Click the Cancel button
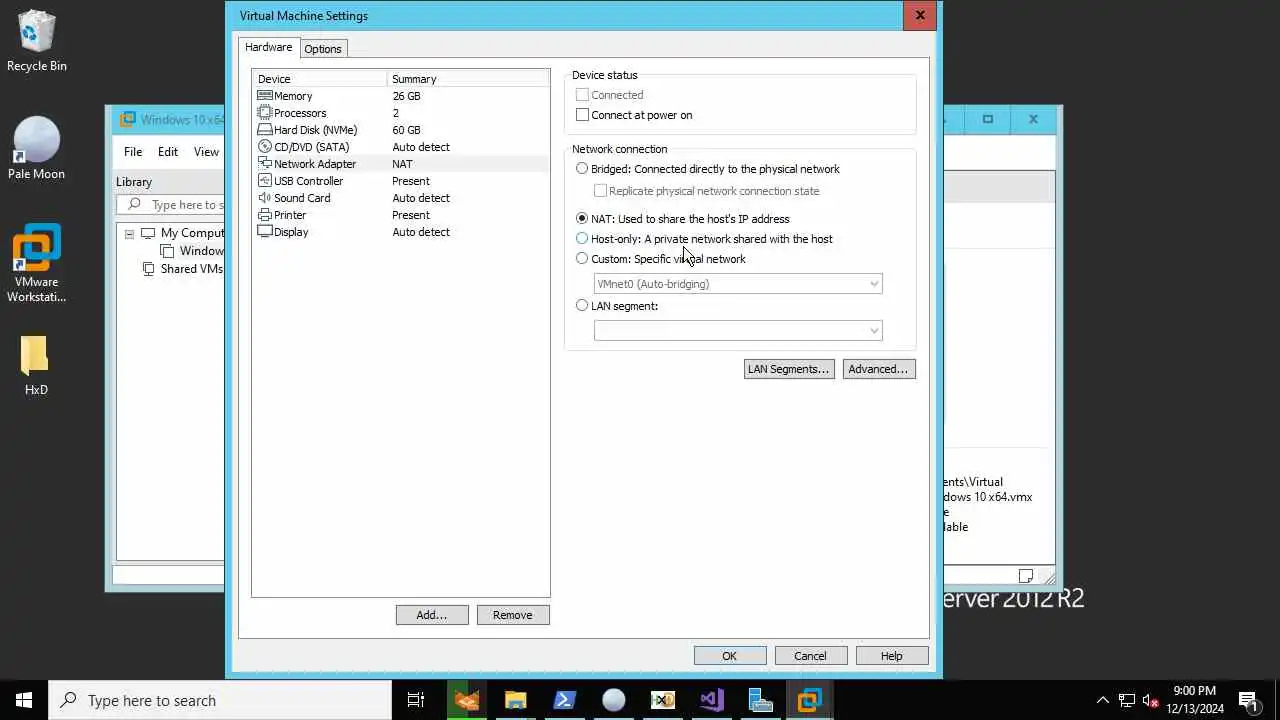1280x720 pixels. pos(811,656)
